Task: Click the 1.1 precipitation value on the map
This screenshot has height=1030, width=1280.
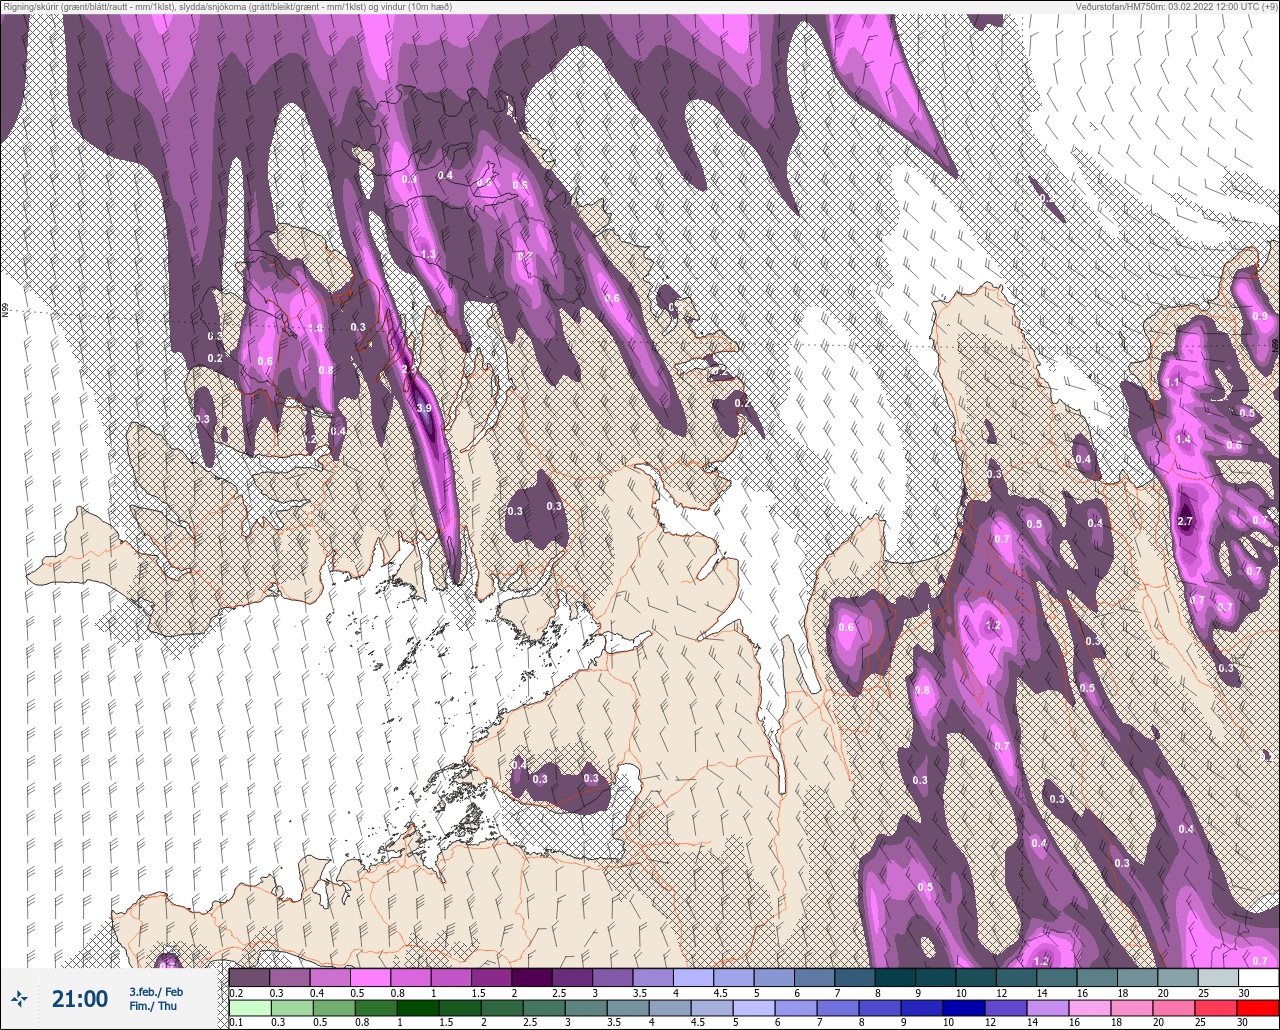Action: click(x=1172, y=382)
